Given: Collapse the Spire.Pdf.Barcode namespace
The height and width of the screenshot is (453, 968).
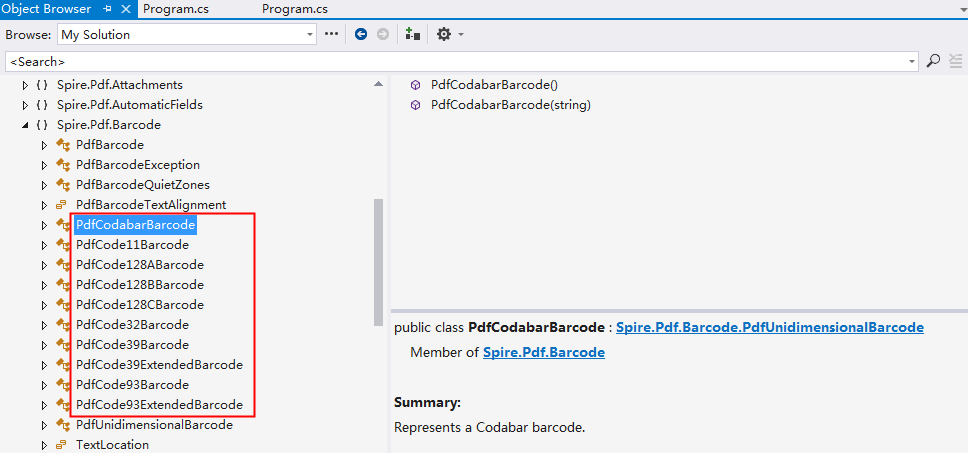Looking at the screenshot, I should point(25,125).
